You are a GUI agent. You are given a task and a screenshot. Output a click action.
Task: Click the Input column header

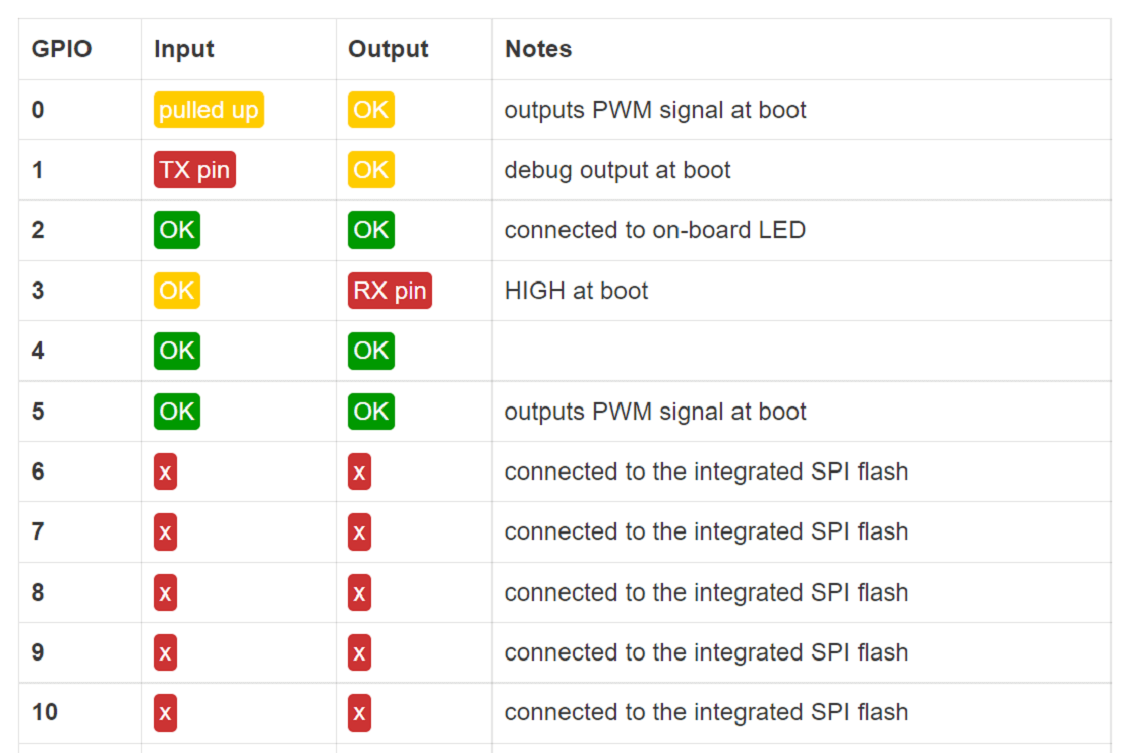[184, 49]
